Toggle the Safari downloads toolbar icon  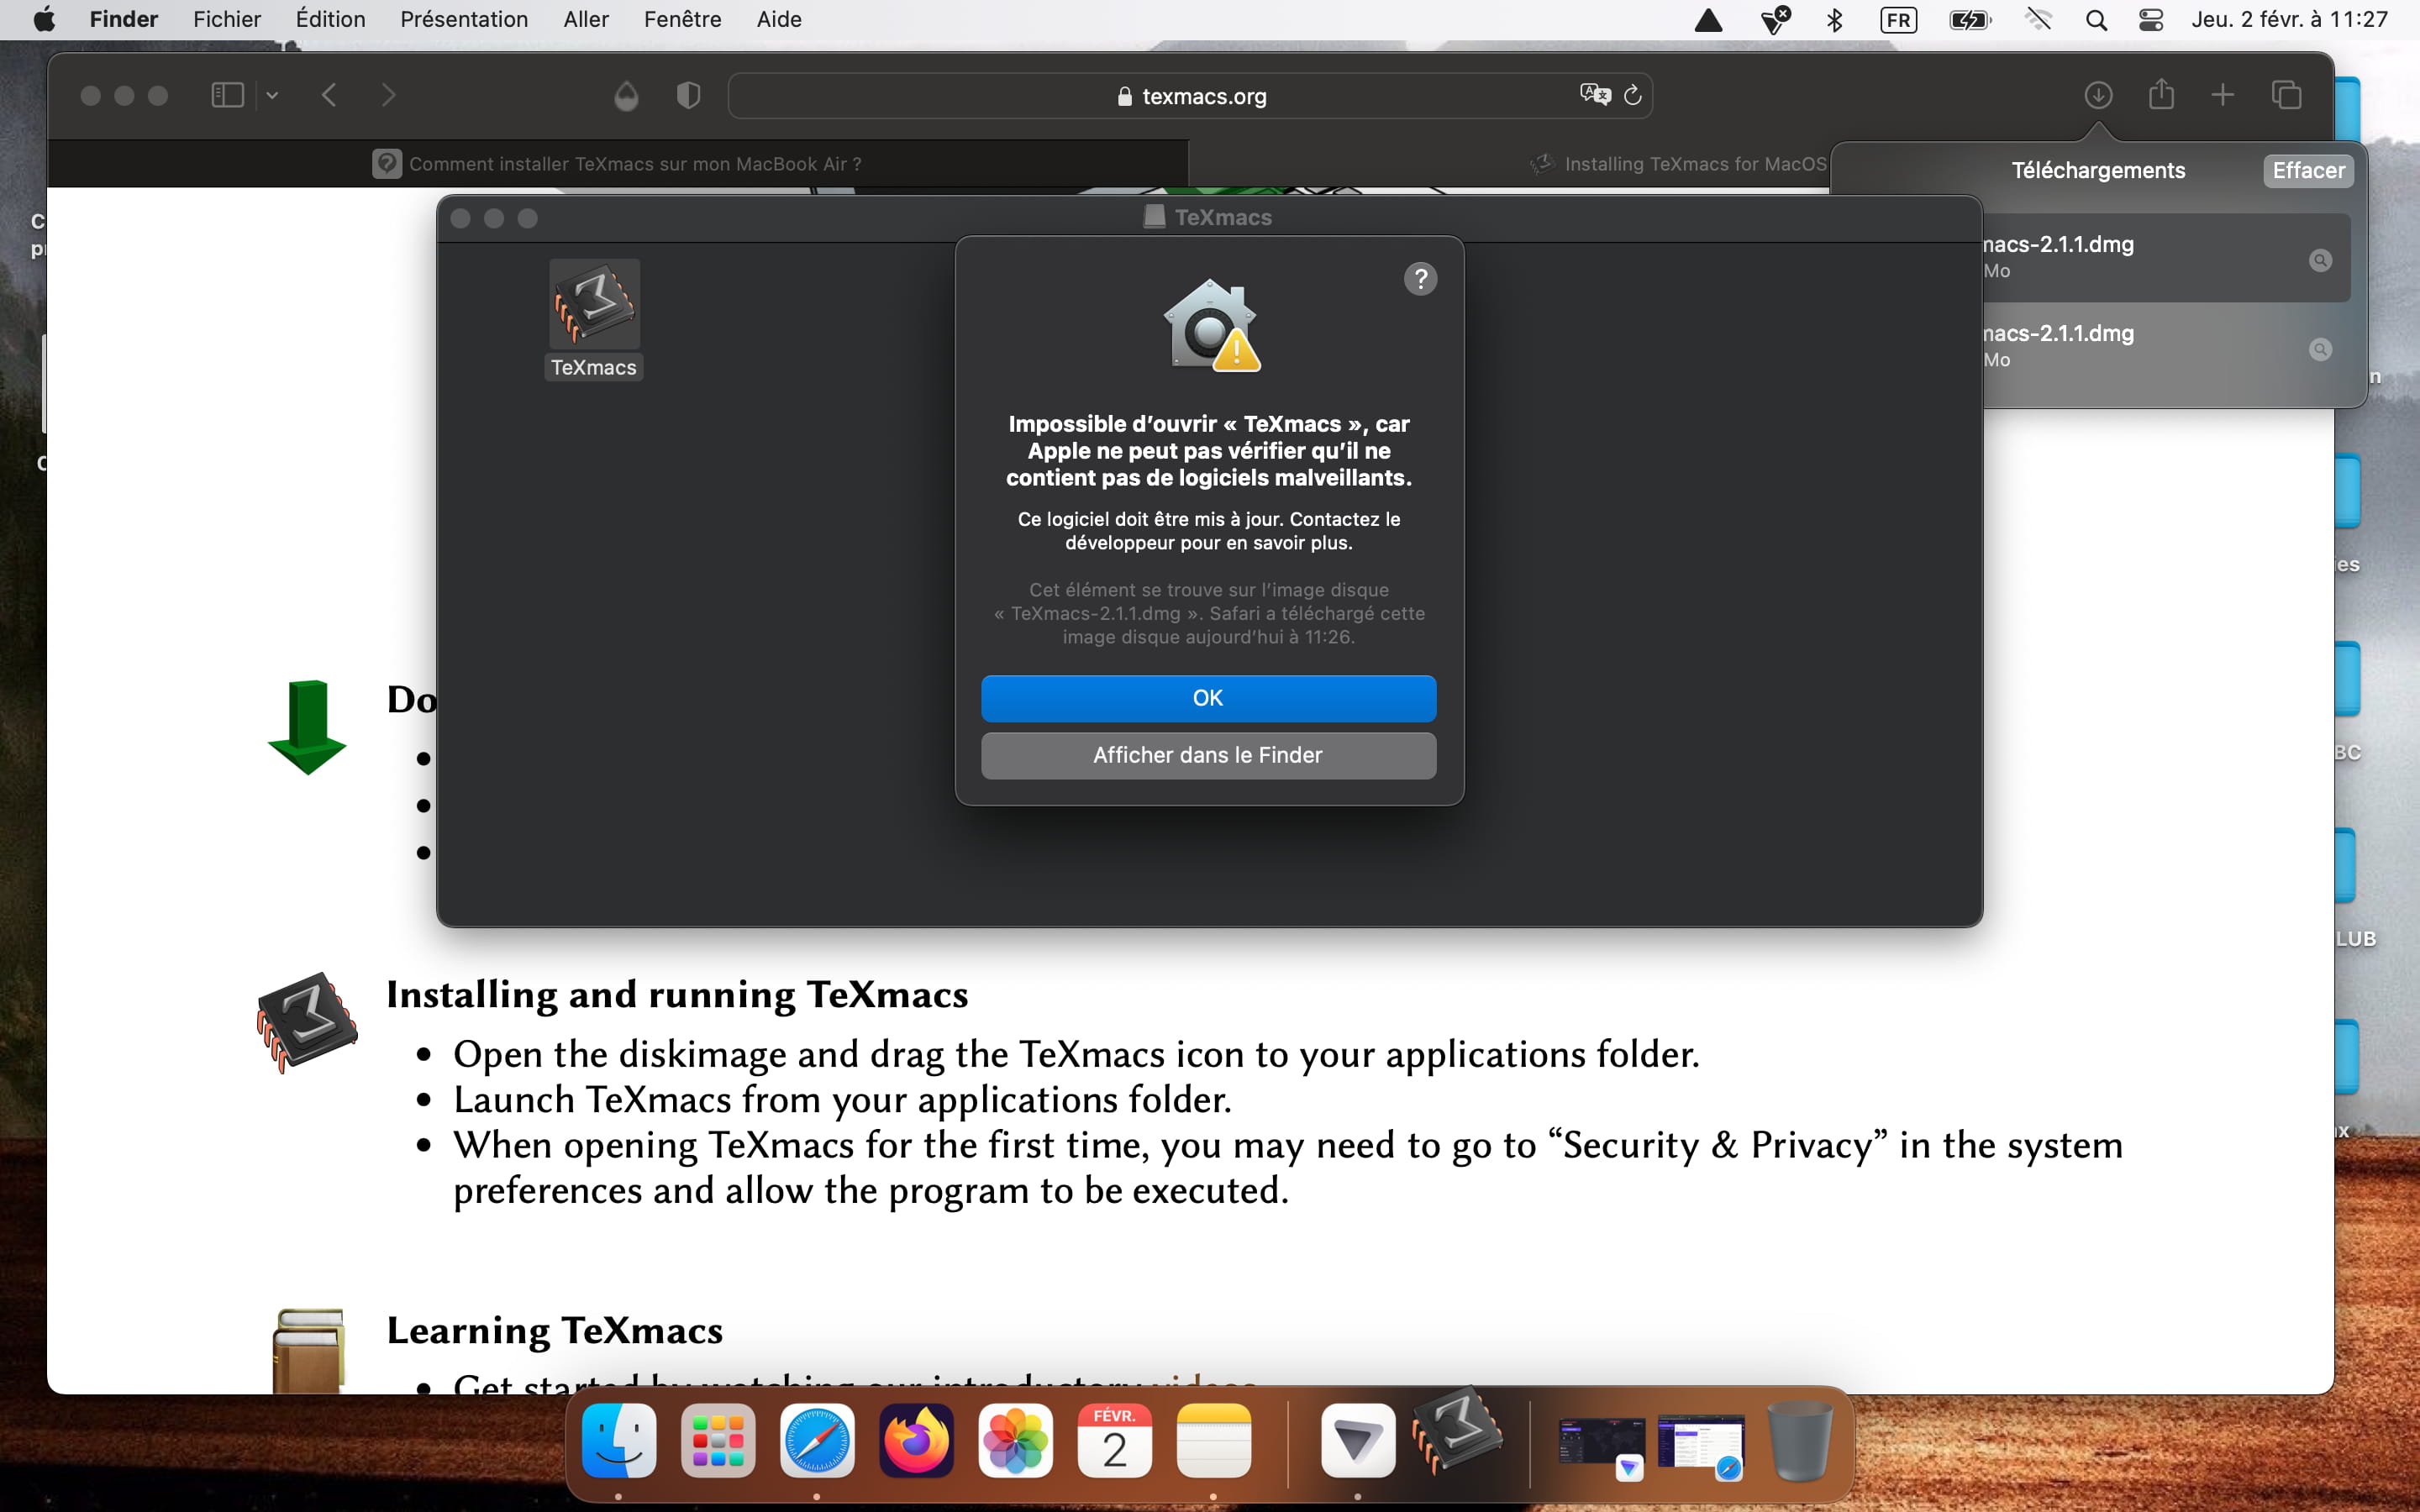[2098, 95]
